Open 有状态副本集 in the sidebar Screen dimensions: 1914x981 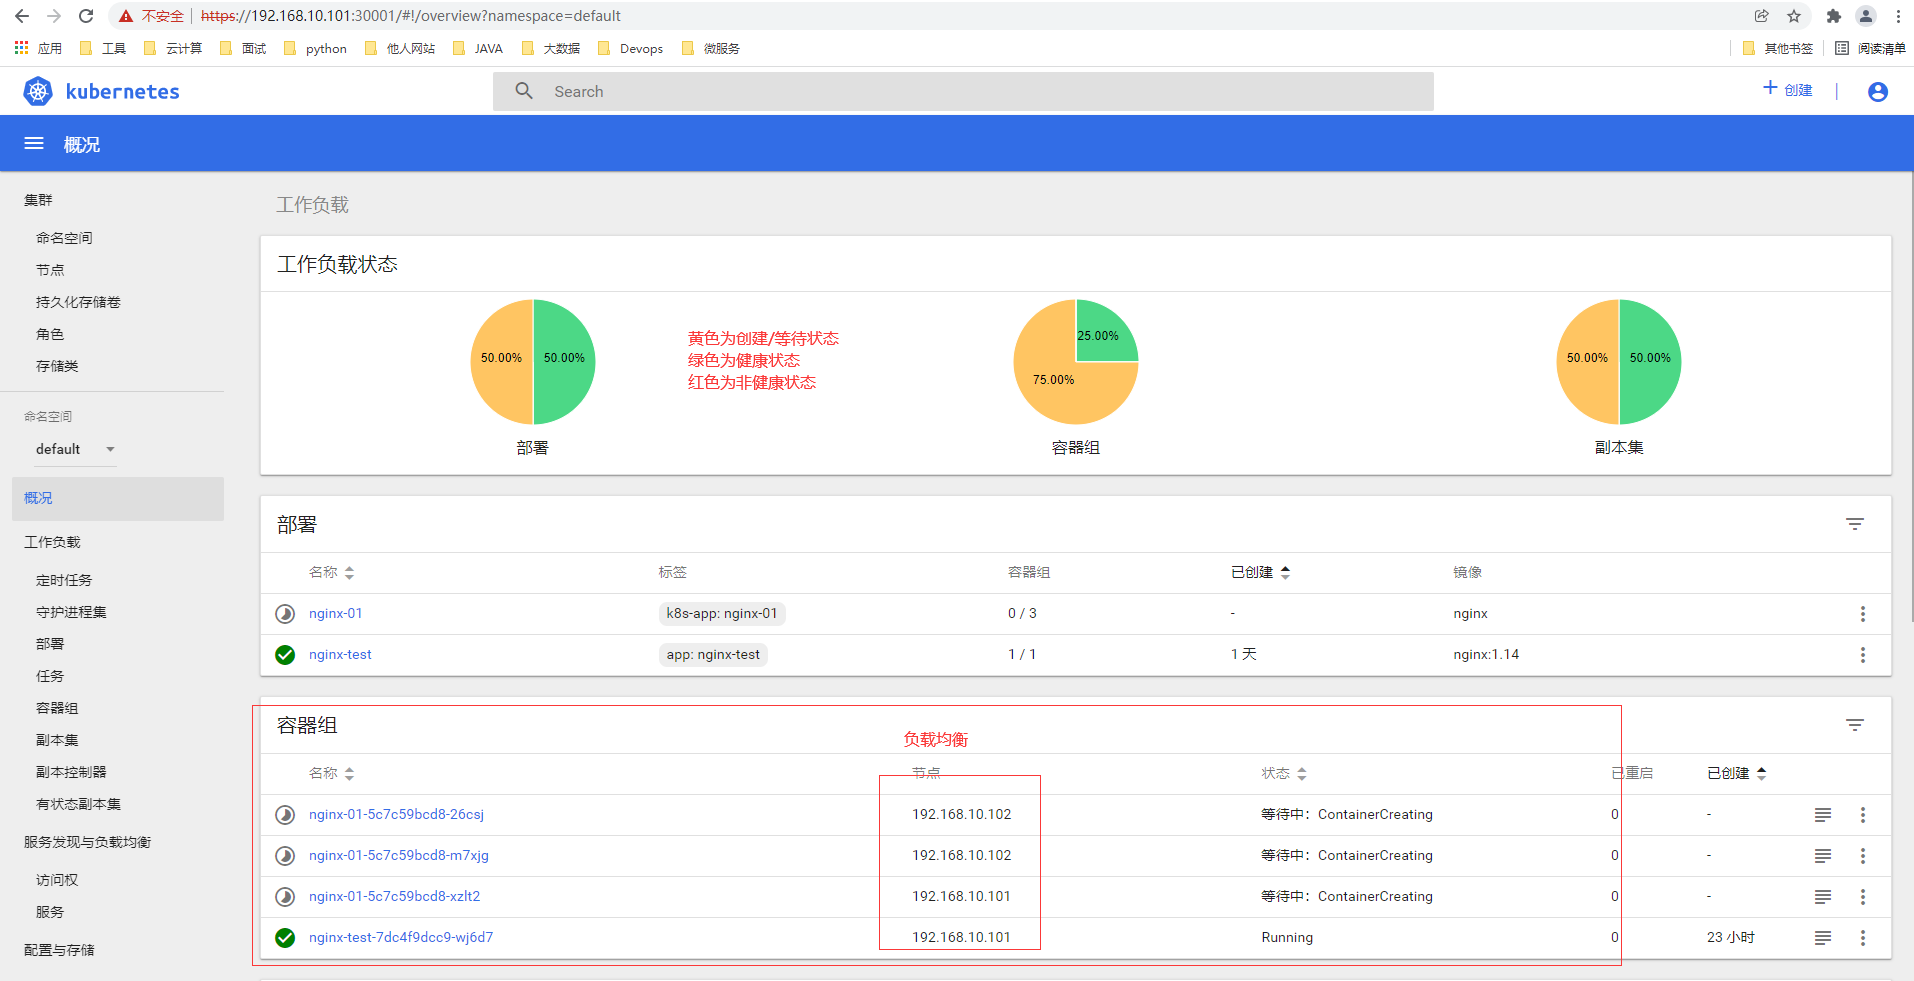(x=78, y=804)
